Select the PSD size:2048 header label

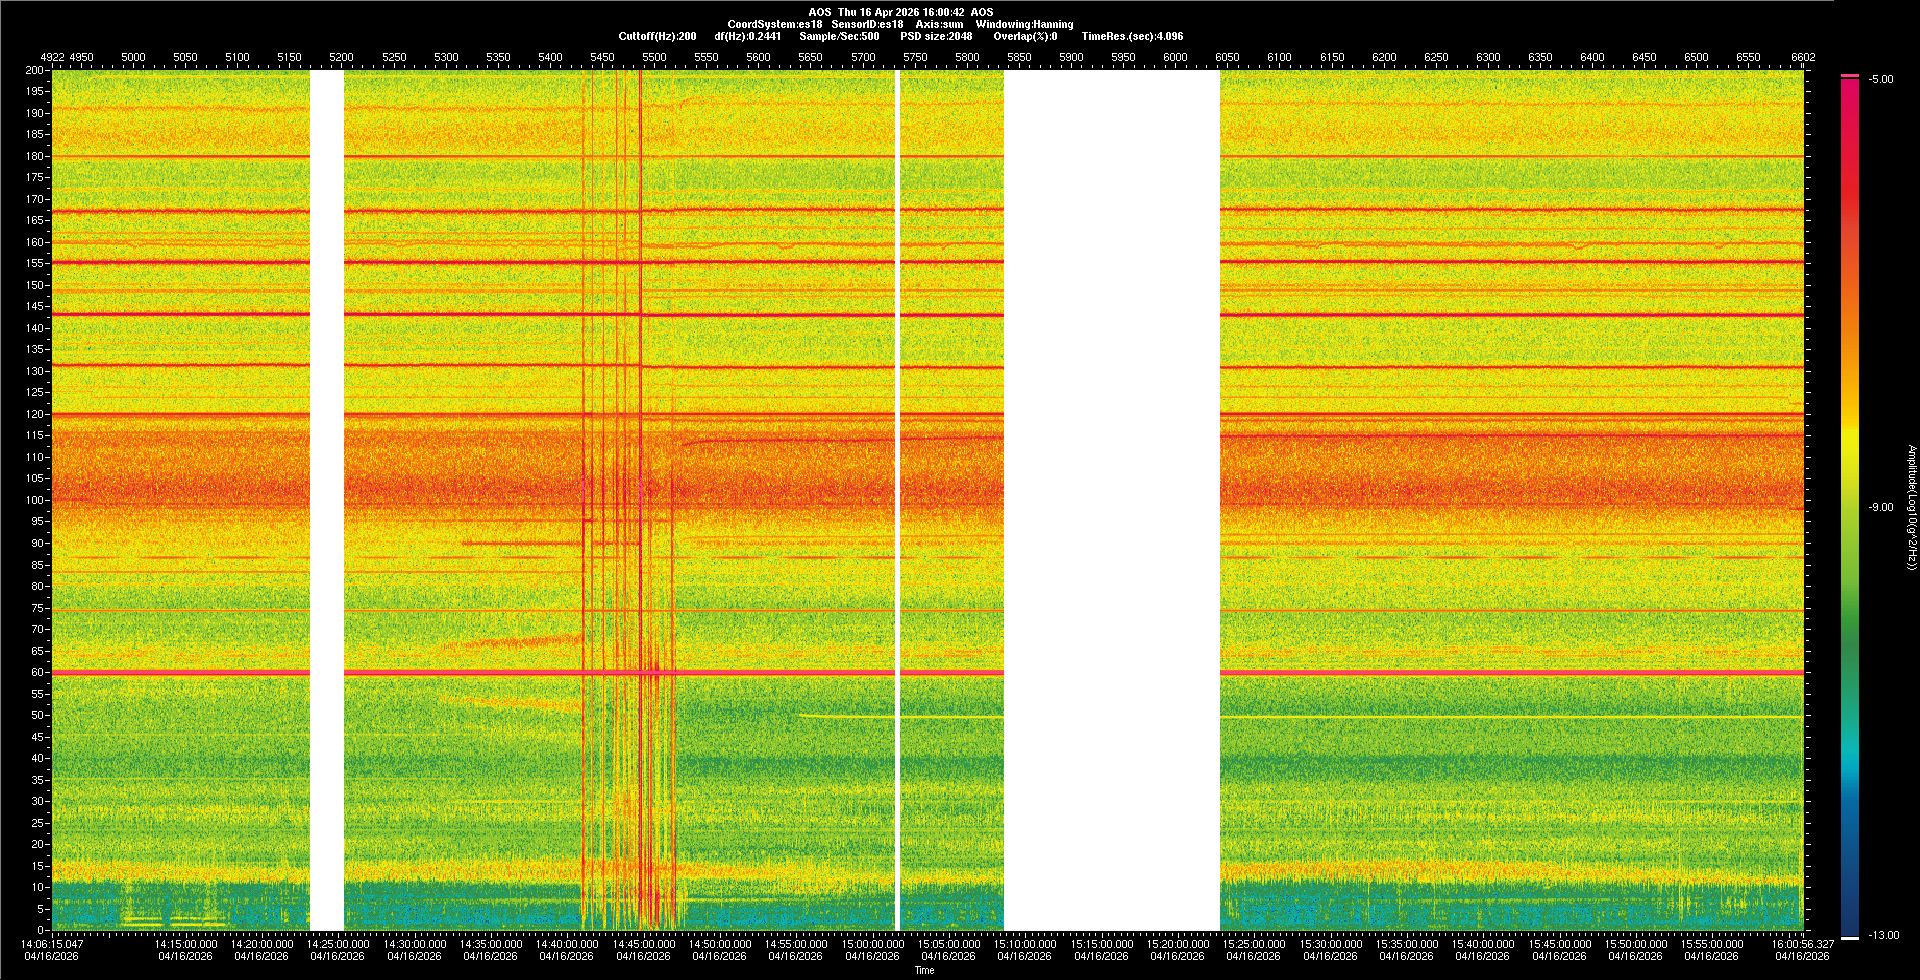pyautogui.click(x=936, y=36)
